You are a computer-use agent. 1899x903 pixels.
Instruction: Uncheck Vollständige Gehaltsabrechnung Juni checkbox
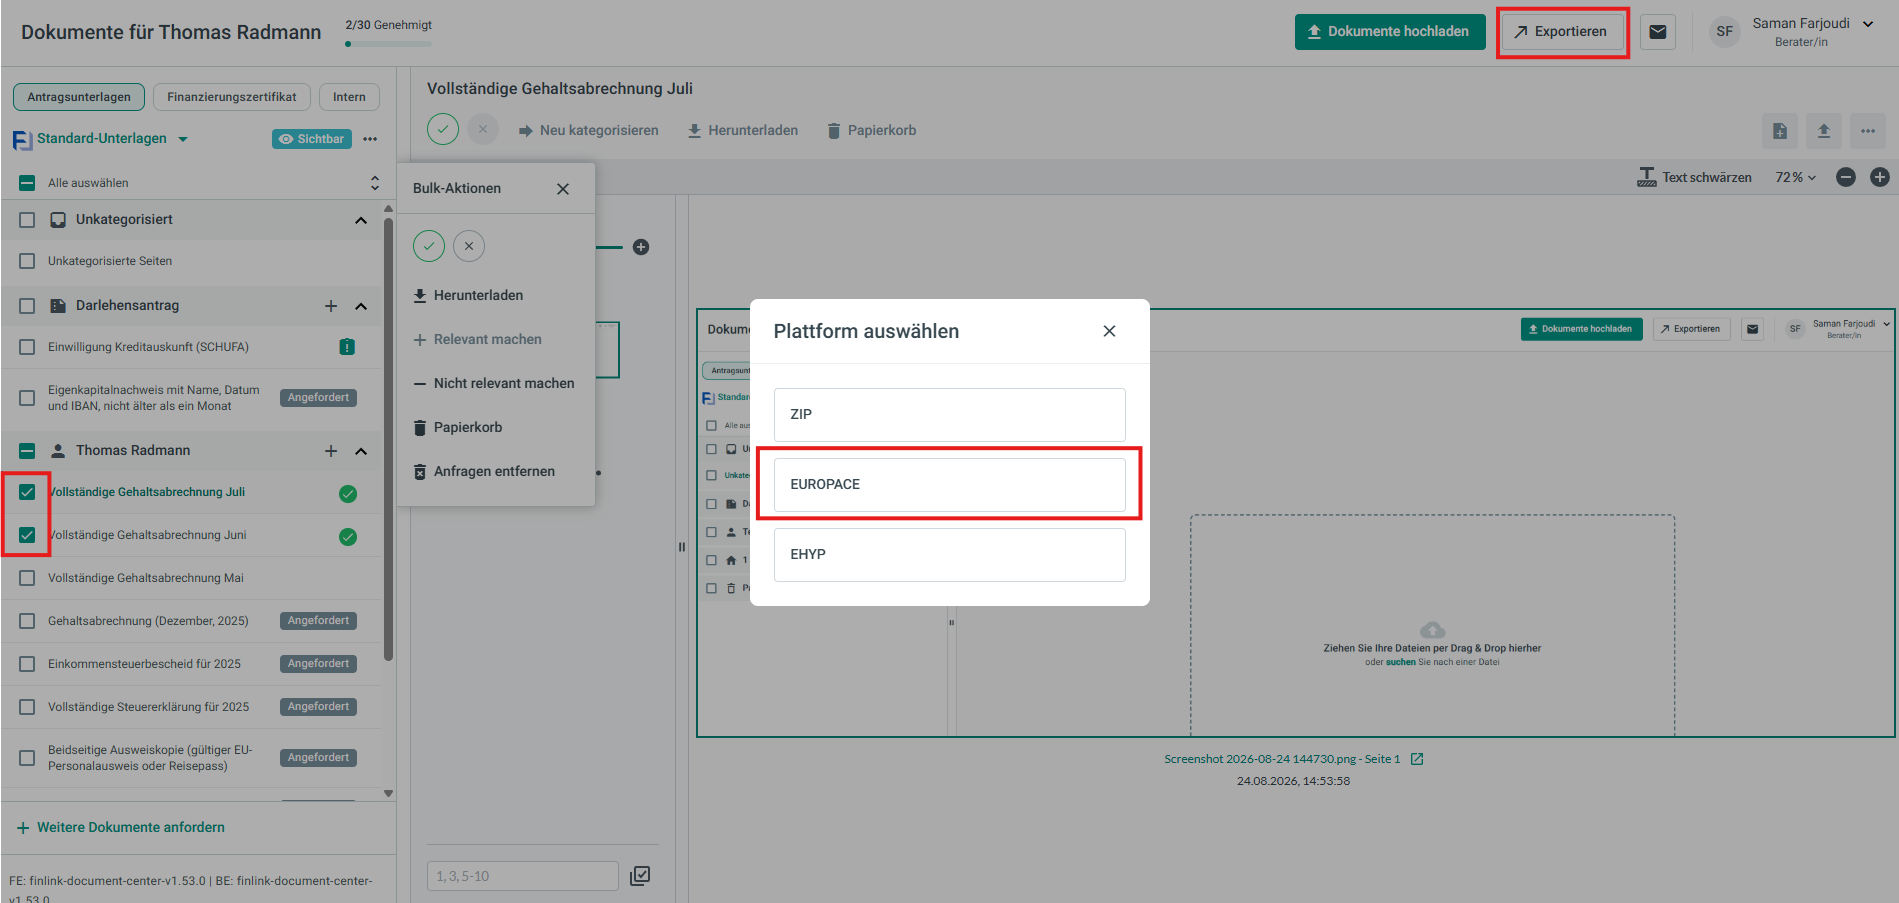(27, 535)
